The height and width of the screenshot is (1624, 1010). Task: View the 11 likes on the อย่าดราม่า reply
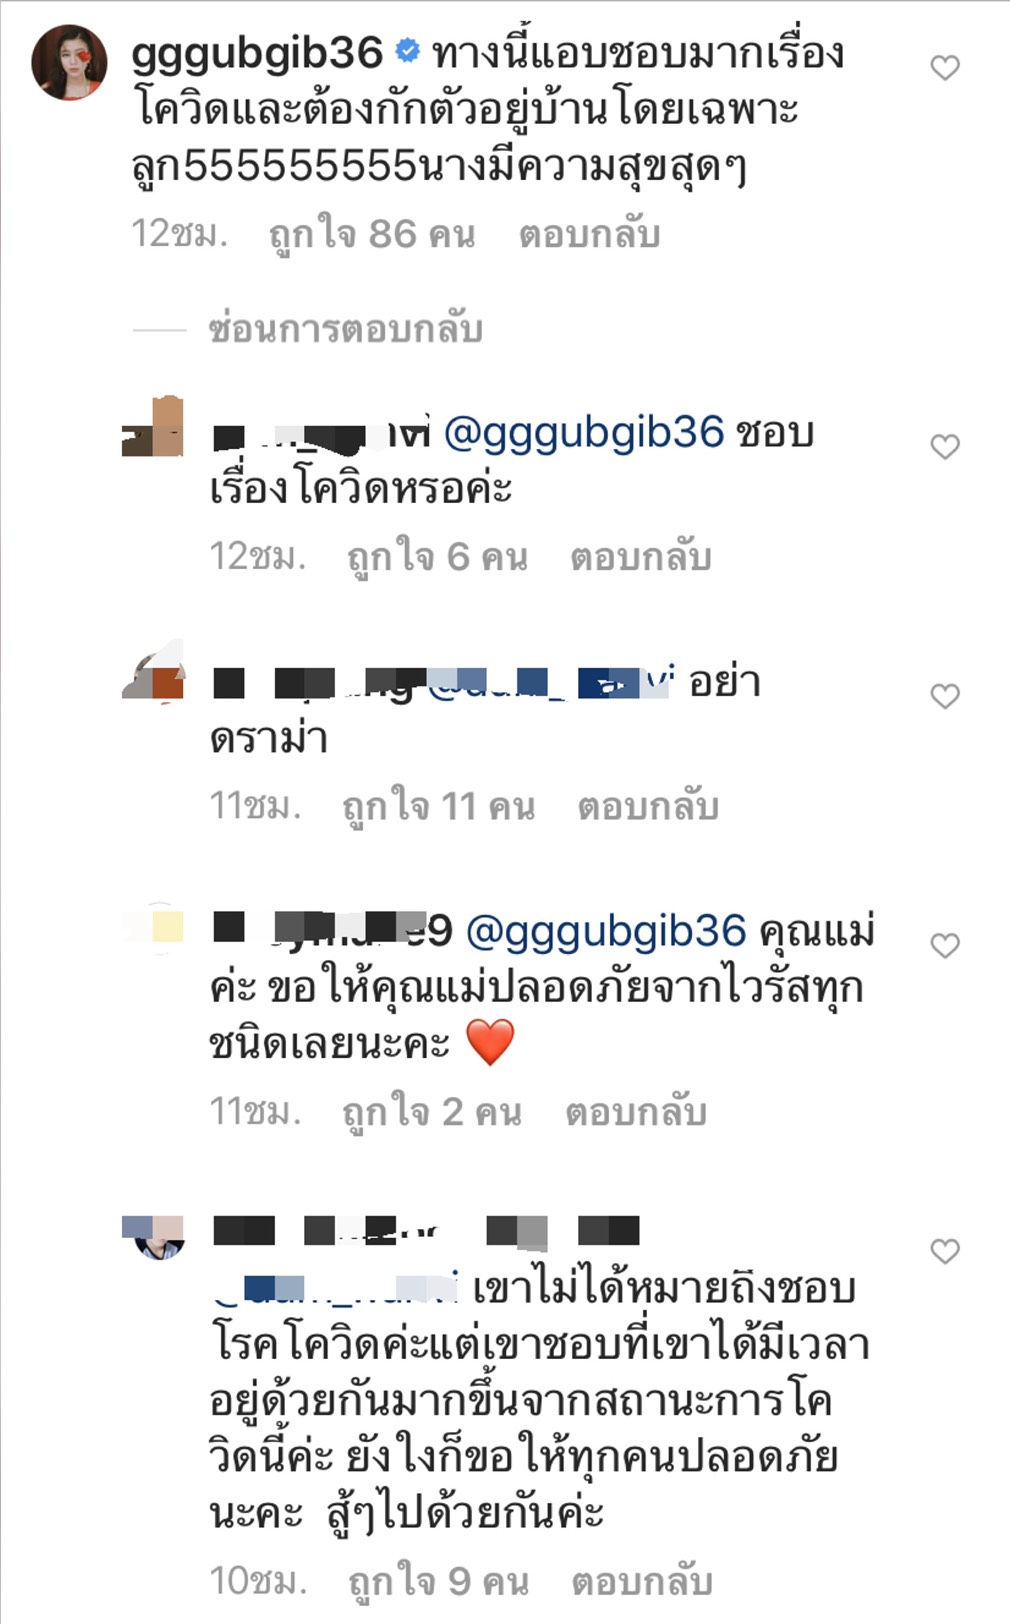coord(438,806)
